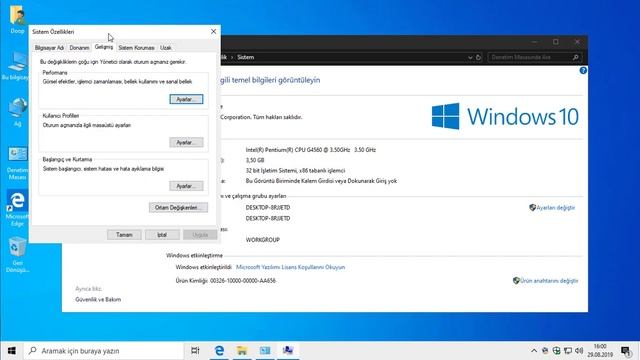Open Microsoft Yazılımı Lisans Koşullarını Okuyun link
This screenshot has width=640, height=360.
(x=291, y=267)
